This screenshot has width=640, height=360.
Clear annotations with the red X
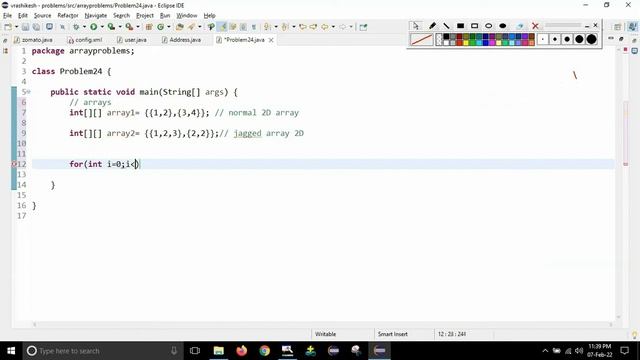pyautogui.click(x=535, y=26)
